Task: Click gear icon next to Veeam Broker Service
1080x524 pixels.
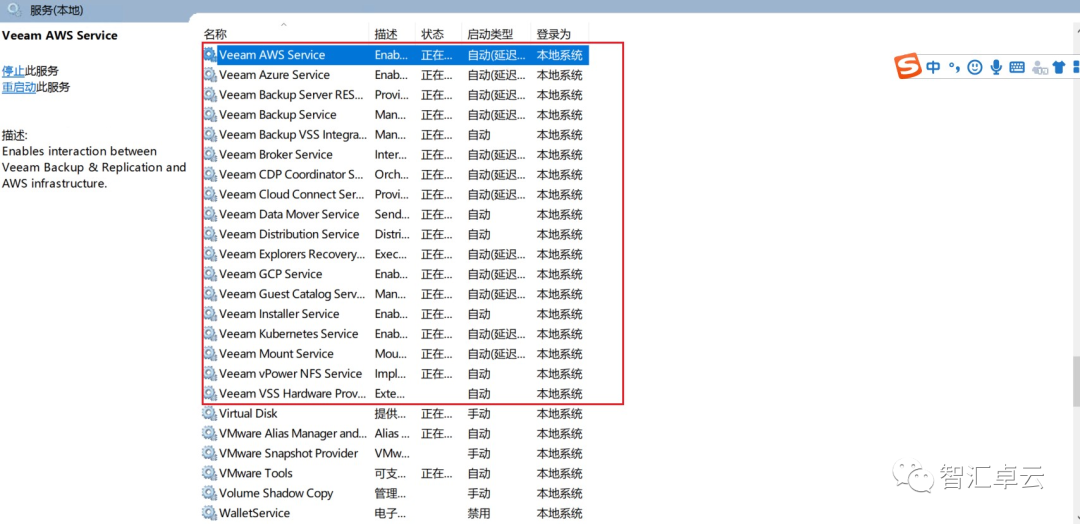Action: click(210, 155)
